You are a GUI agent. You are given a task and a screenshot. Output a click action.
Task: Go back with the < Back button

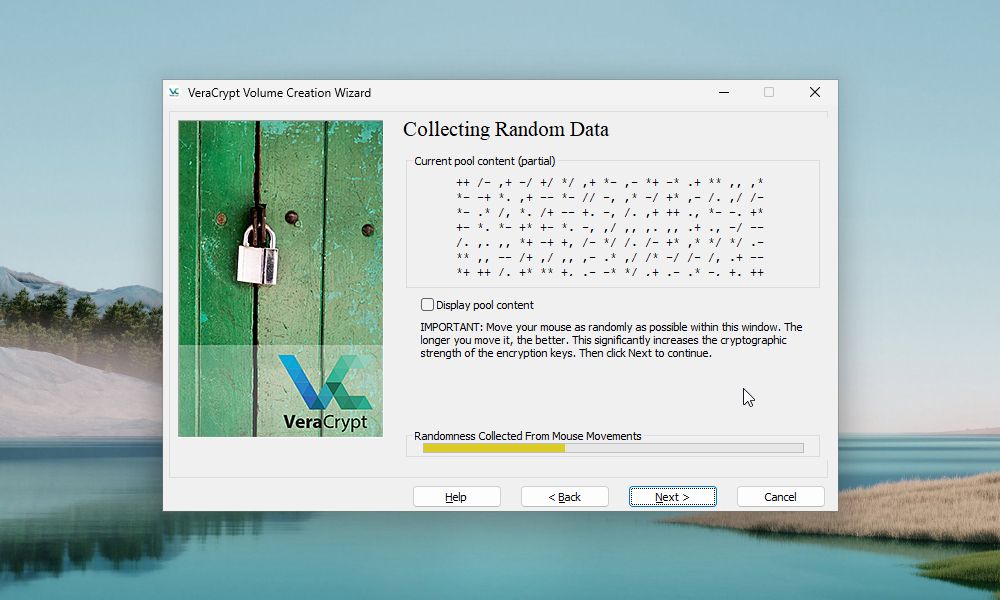564,497
